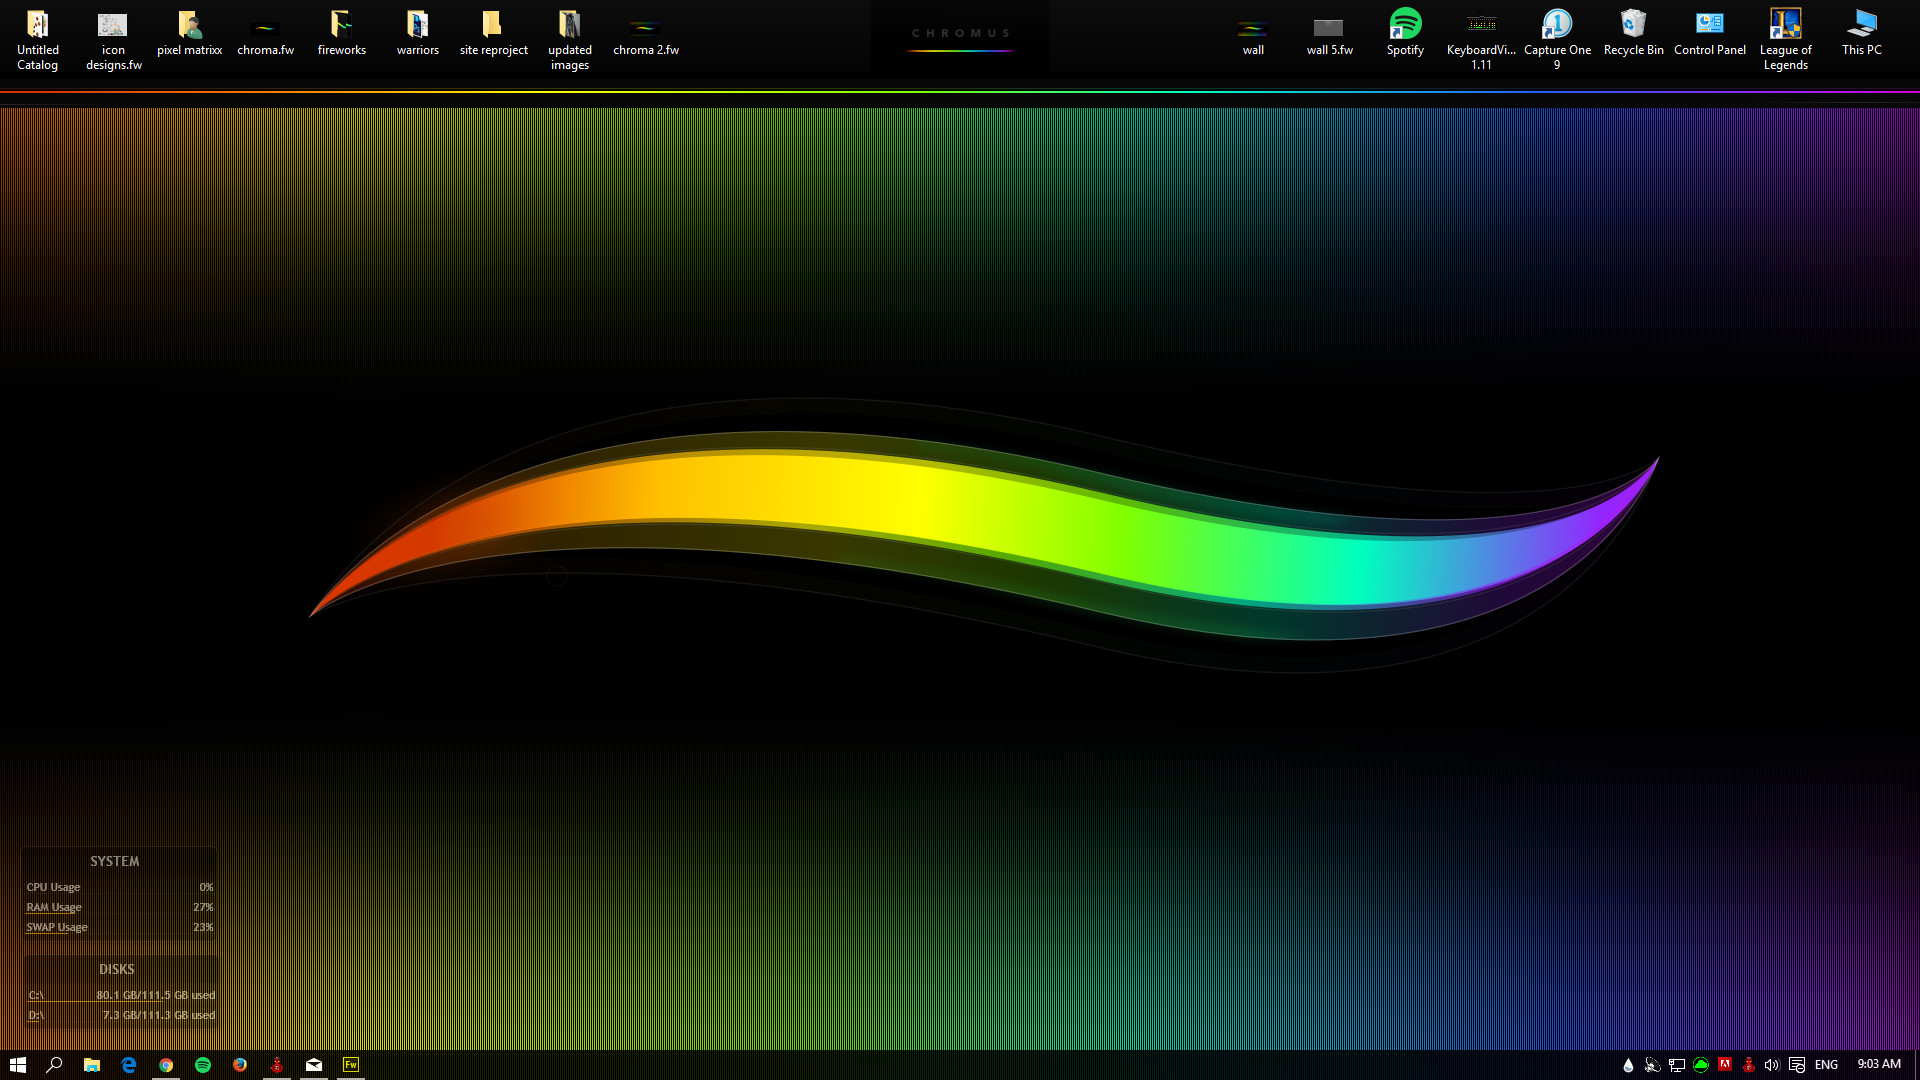Select the Untitled Catalog desktop icon
1920x1080 pixels.
click(37, 40)
